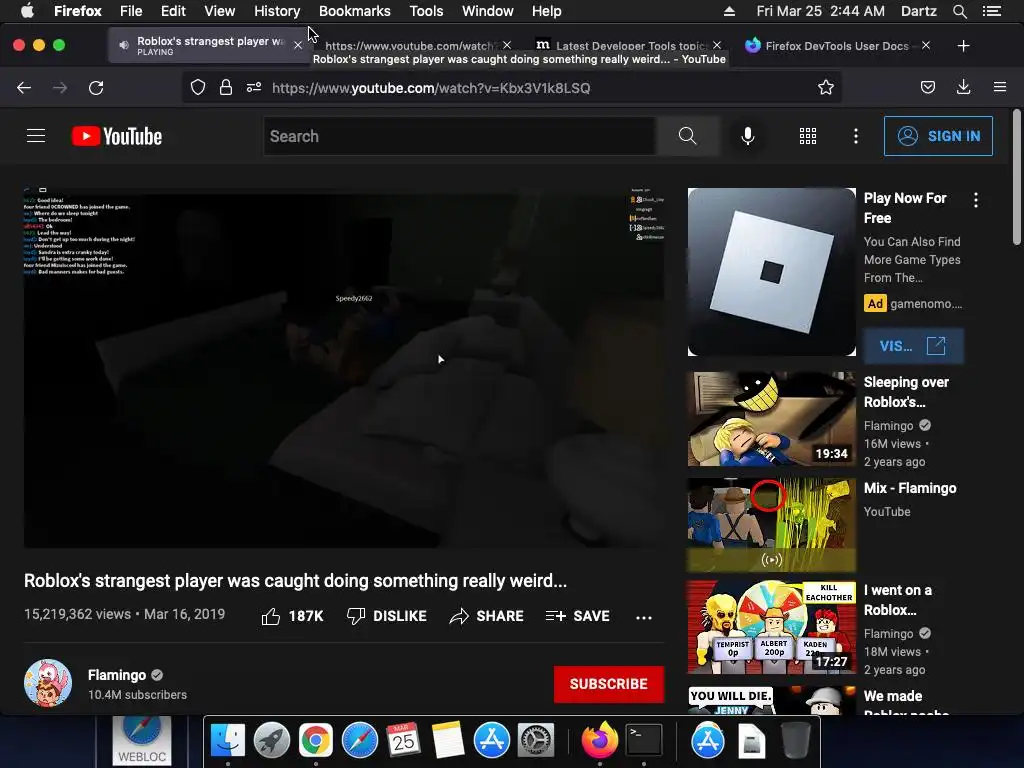
Task: Open the Bookmarks menu
Action: (x=355, y=11)
